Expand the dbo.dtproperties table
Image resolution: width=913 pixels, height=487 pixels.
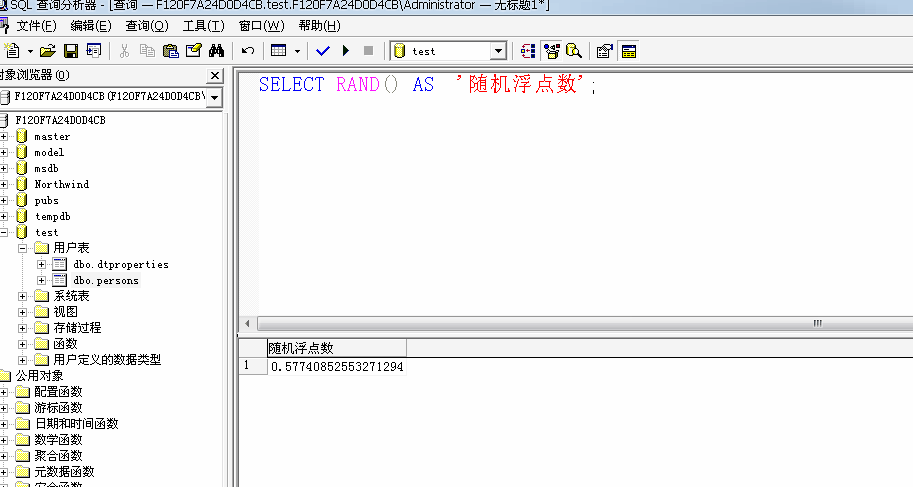(x=41, y=264)
